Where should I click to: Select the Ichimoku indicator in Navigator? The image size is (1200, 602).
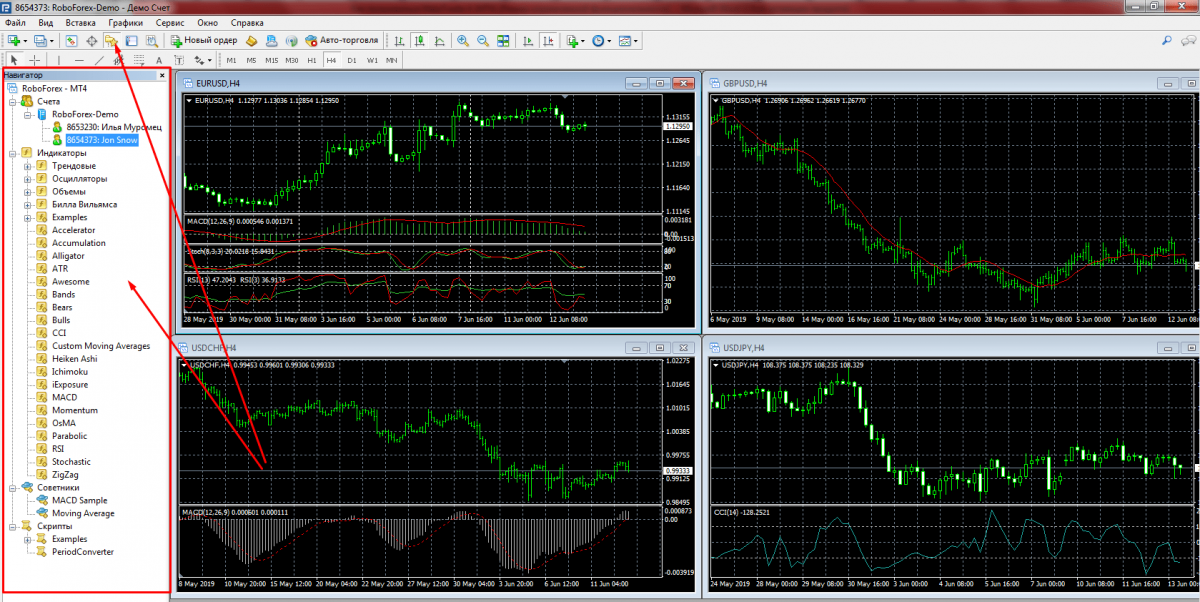(70, 372)
